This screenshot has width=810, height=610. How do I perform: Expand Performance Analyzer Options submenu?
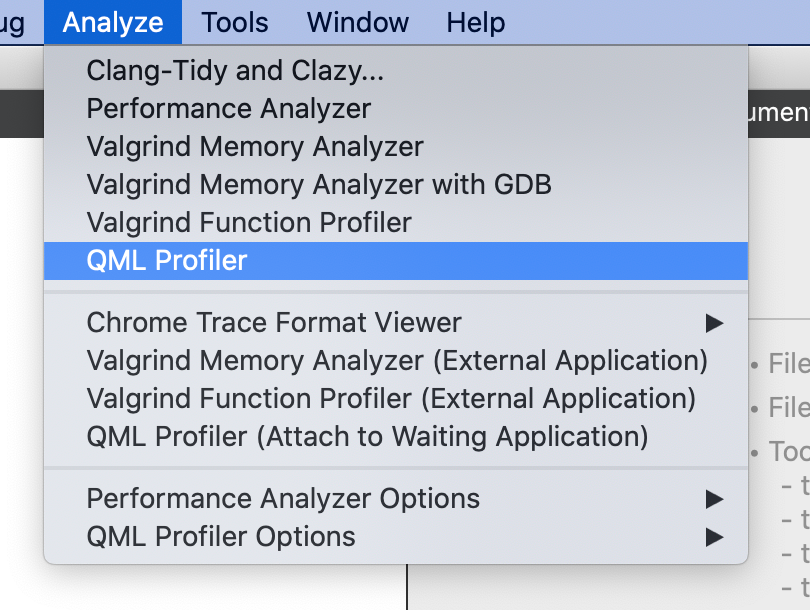coord(283,499)
